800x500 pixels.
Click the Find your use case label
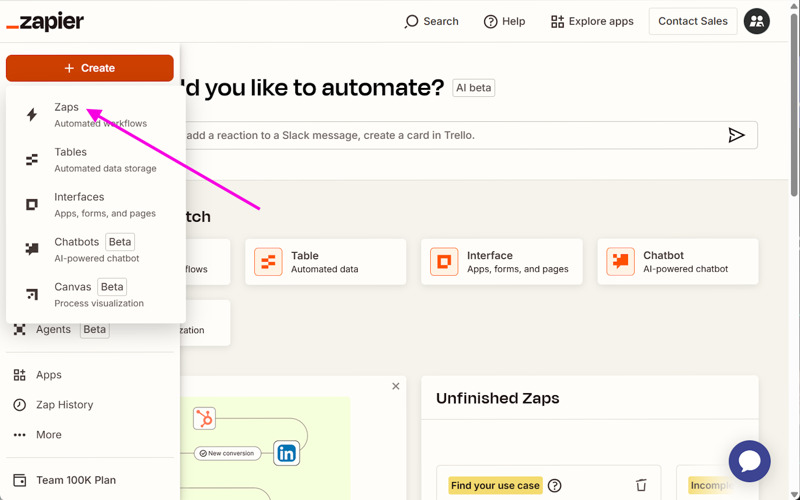pyautogui.click(x=495, y=485)
